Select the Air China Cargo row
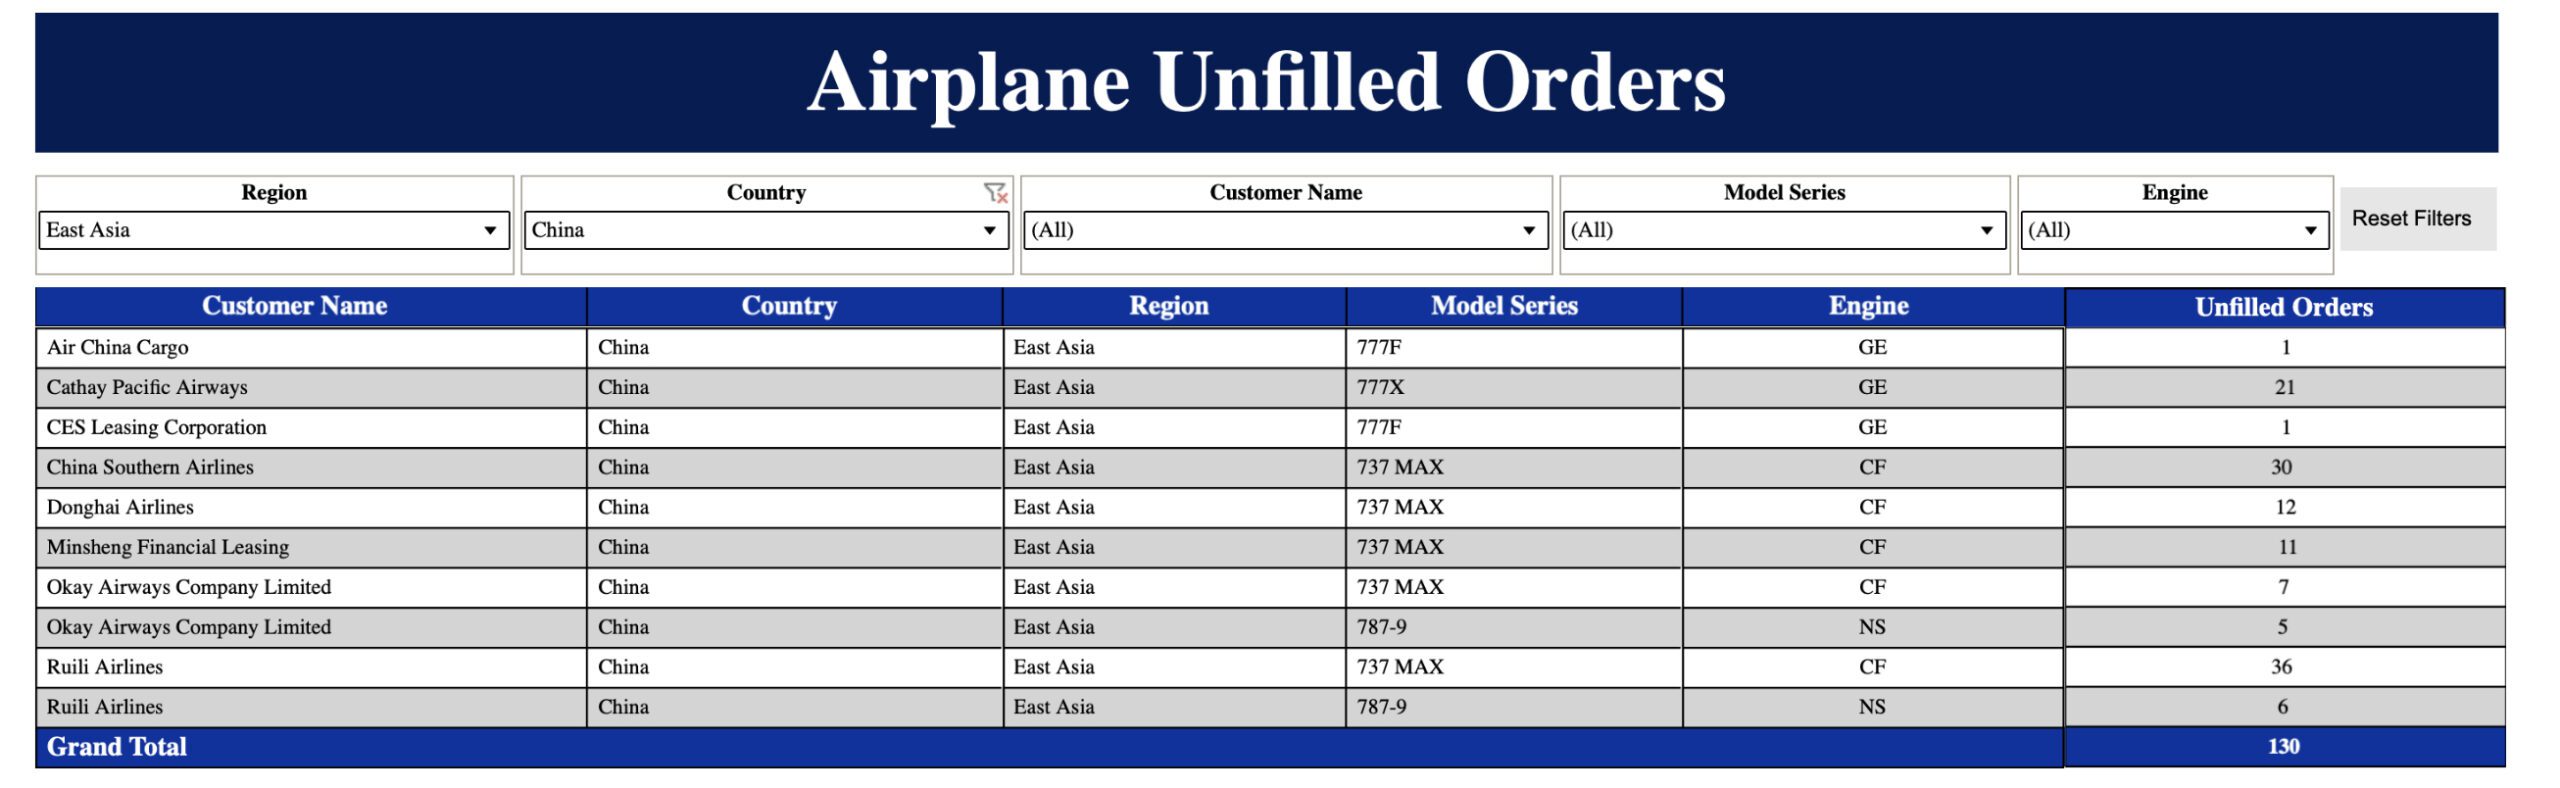Screen dimensions: 2560x788 [x=118, y=347]
